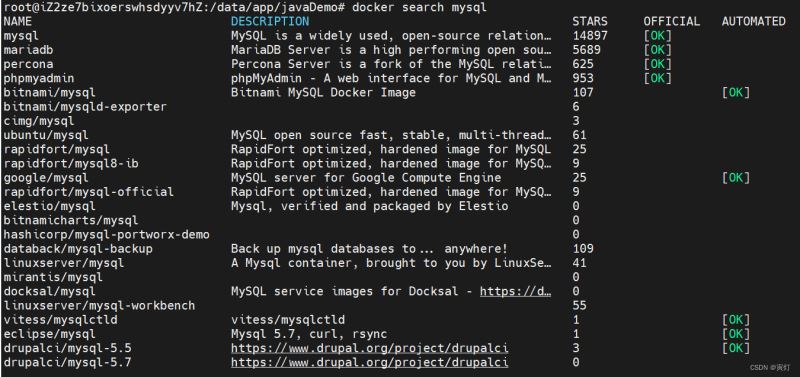This screenshot has height=377, width=800.
Task: Click the docksal/mysql description URL link
Action: point(515,291)
